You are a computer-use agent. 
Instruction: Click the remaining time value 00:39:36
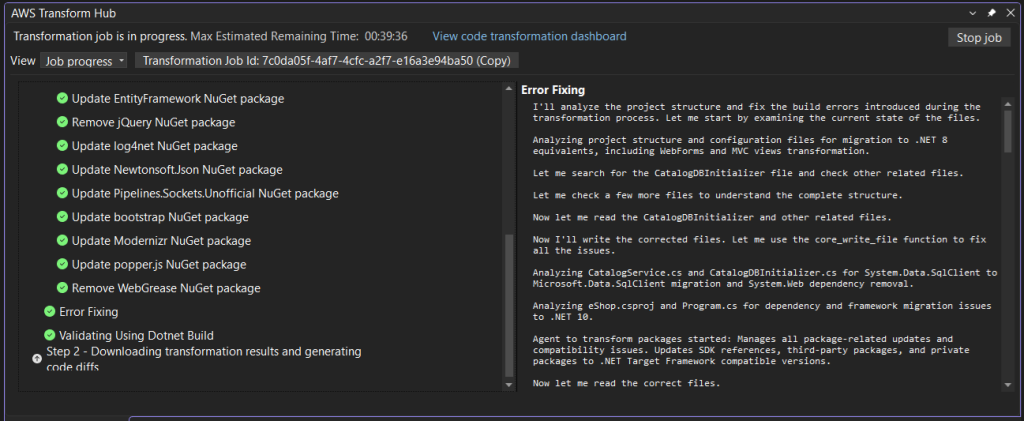(x=386, y=37)
